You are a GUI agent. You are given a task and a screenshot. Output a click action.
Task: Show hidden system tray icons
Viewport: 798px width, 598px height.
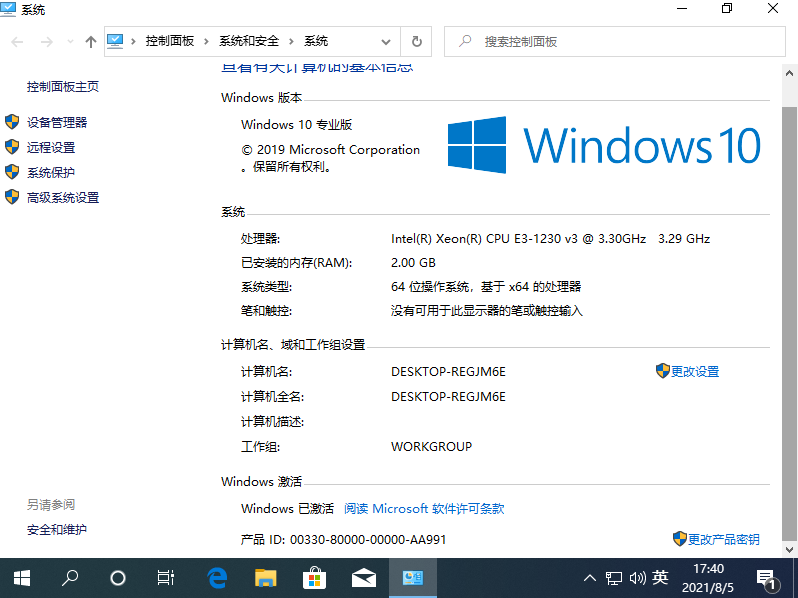pyautogui.click(x=590, y=578)
